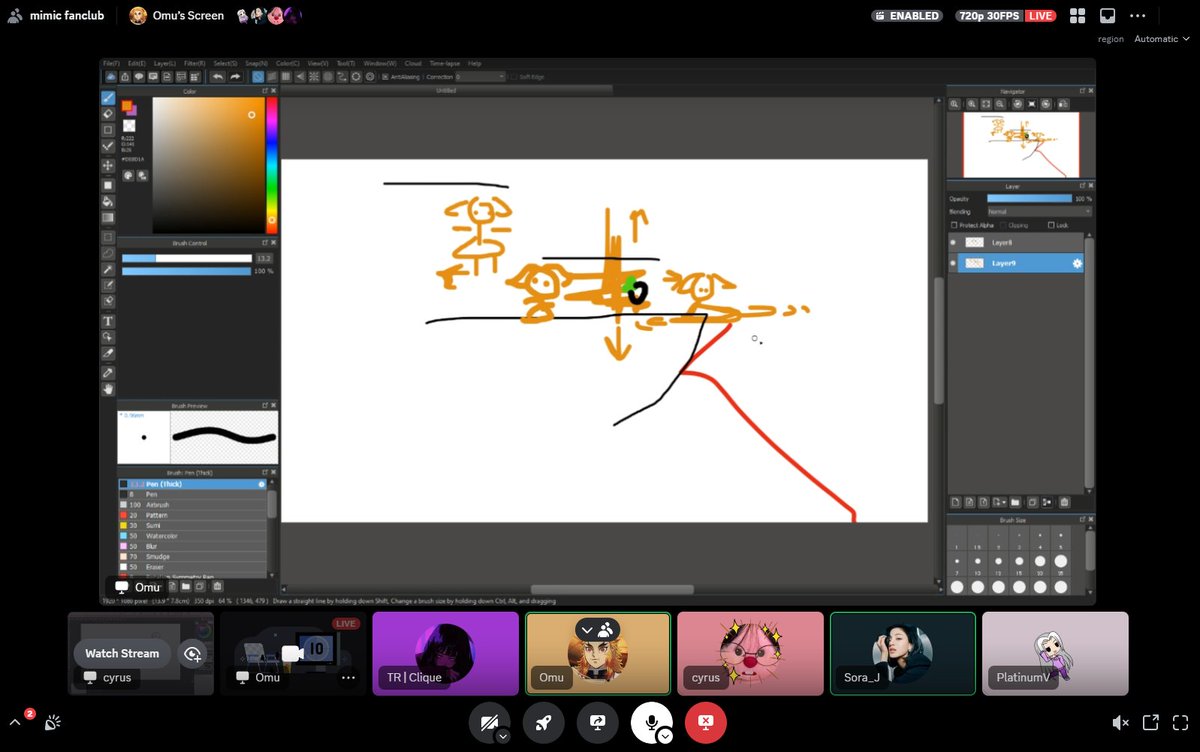Toggle the Soft Edge checkbox
This screenshot has width=1200, height=752.
click(512, 77)
